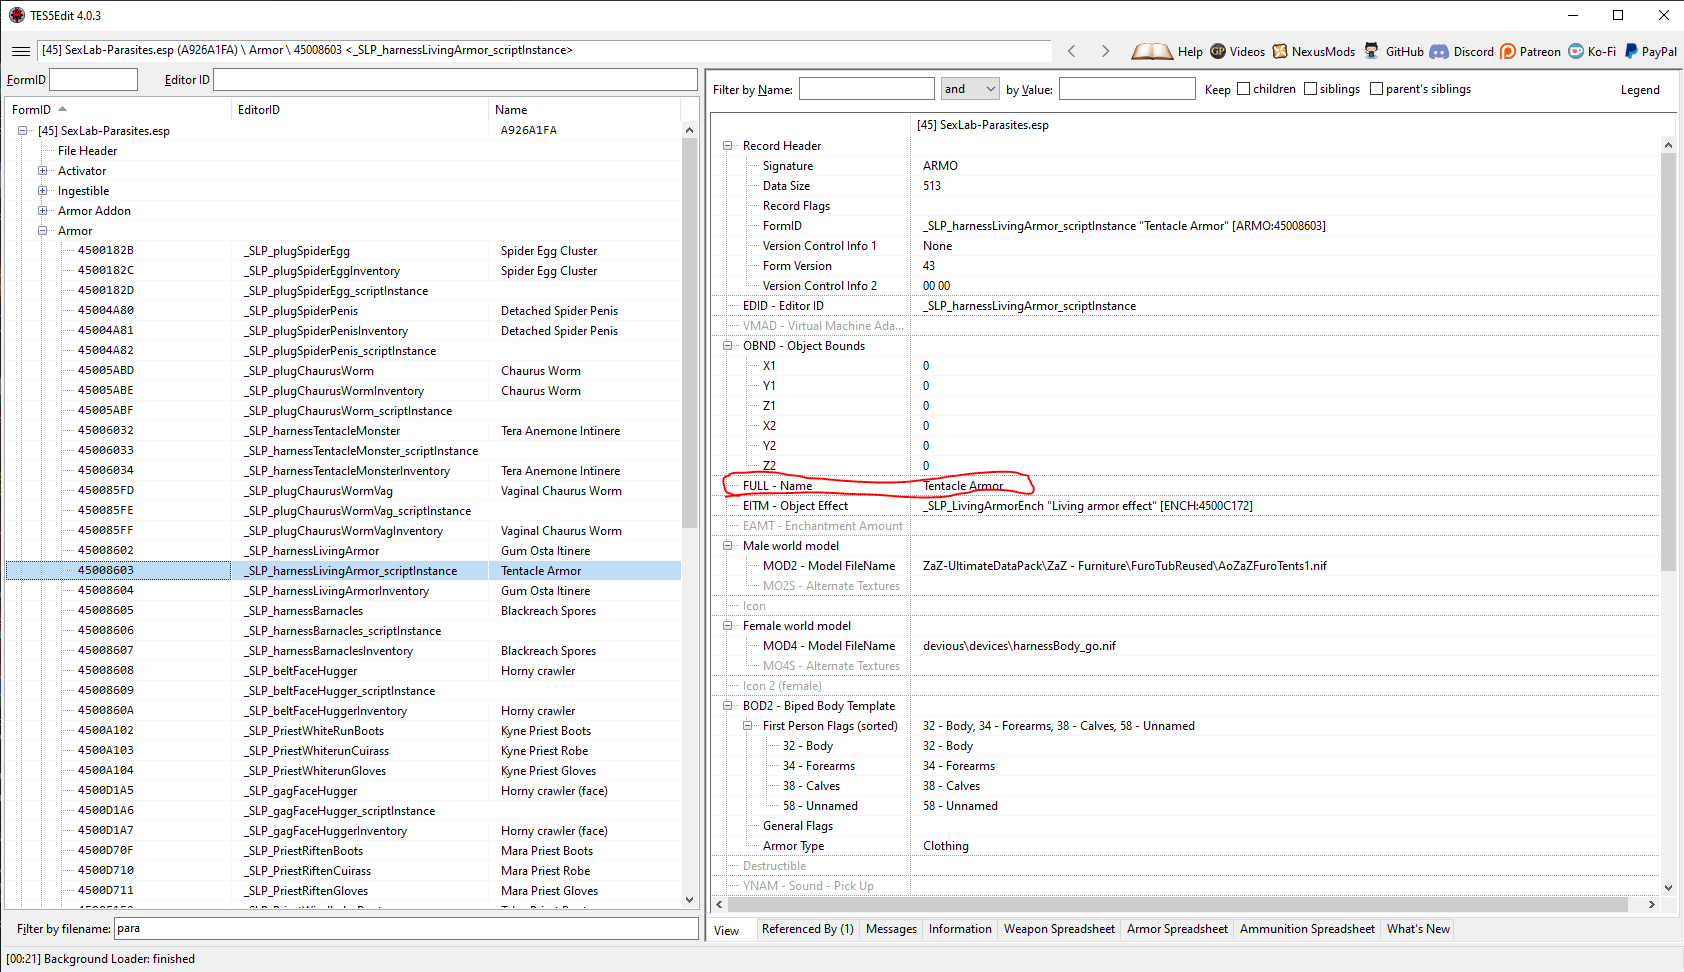The image size is (1684, 972).
Task: Open the Help book icon
Action: 1152,51
